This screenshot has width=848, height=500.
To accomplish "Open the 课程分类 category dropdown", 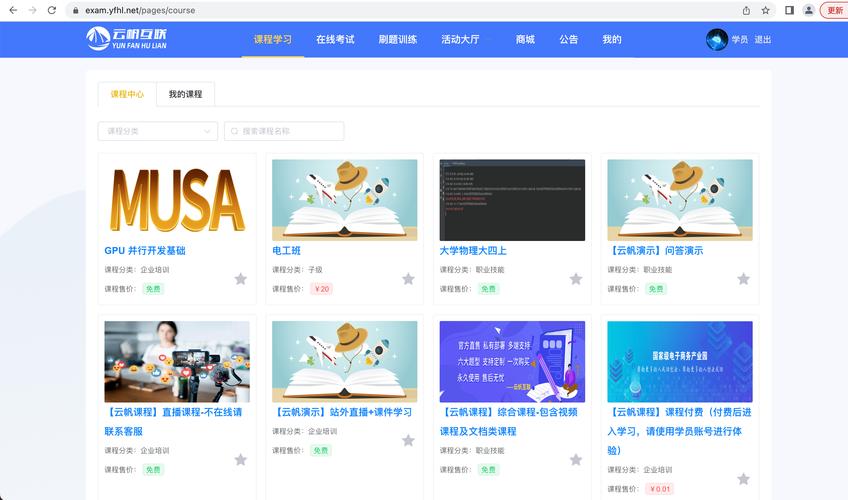I will click(158, 131).
